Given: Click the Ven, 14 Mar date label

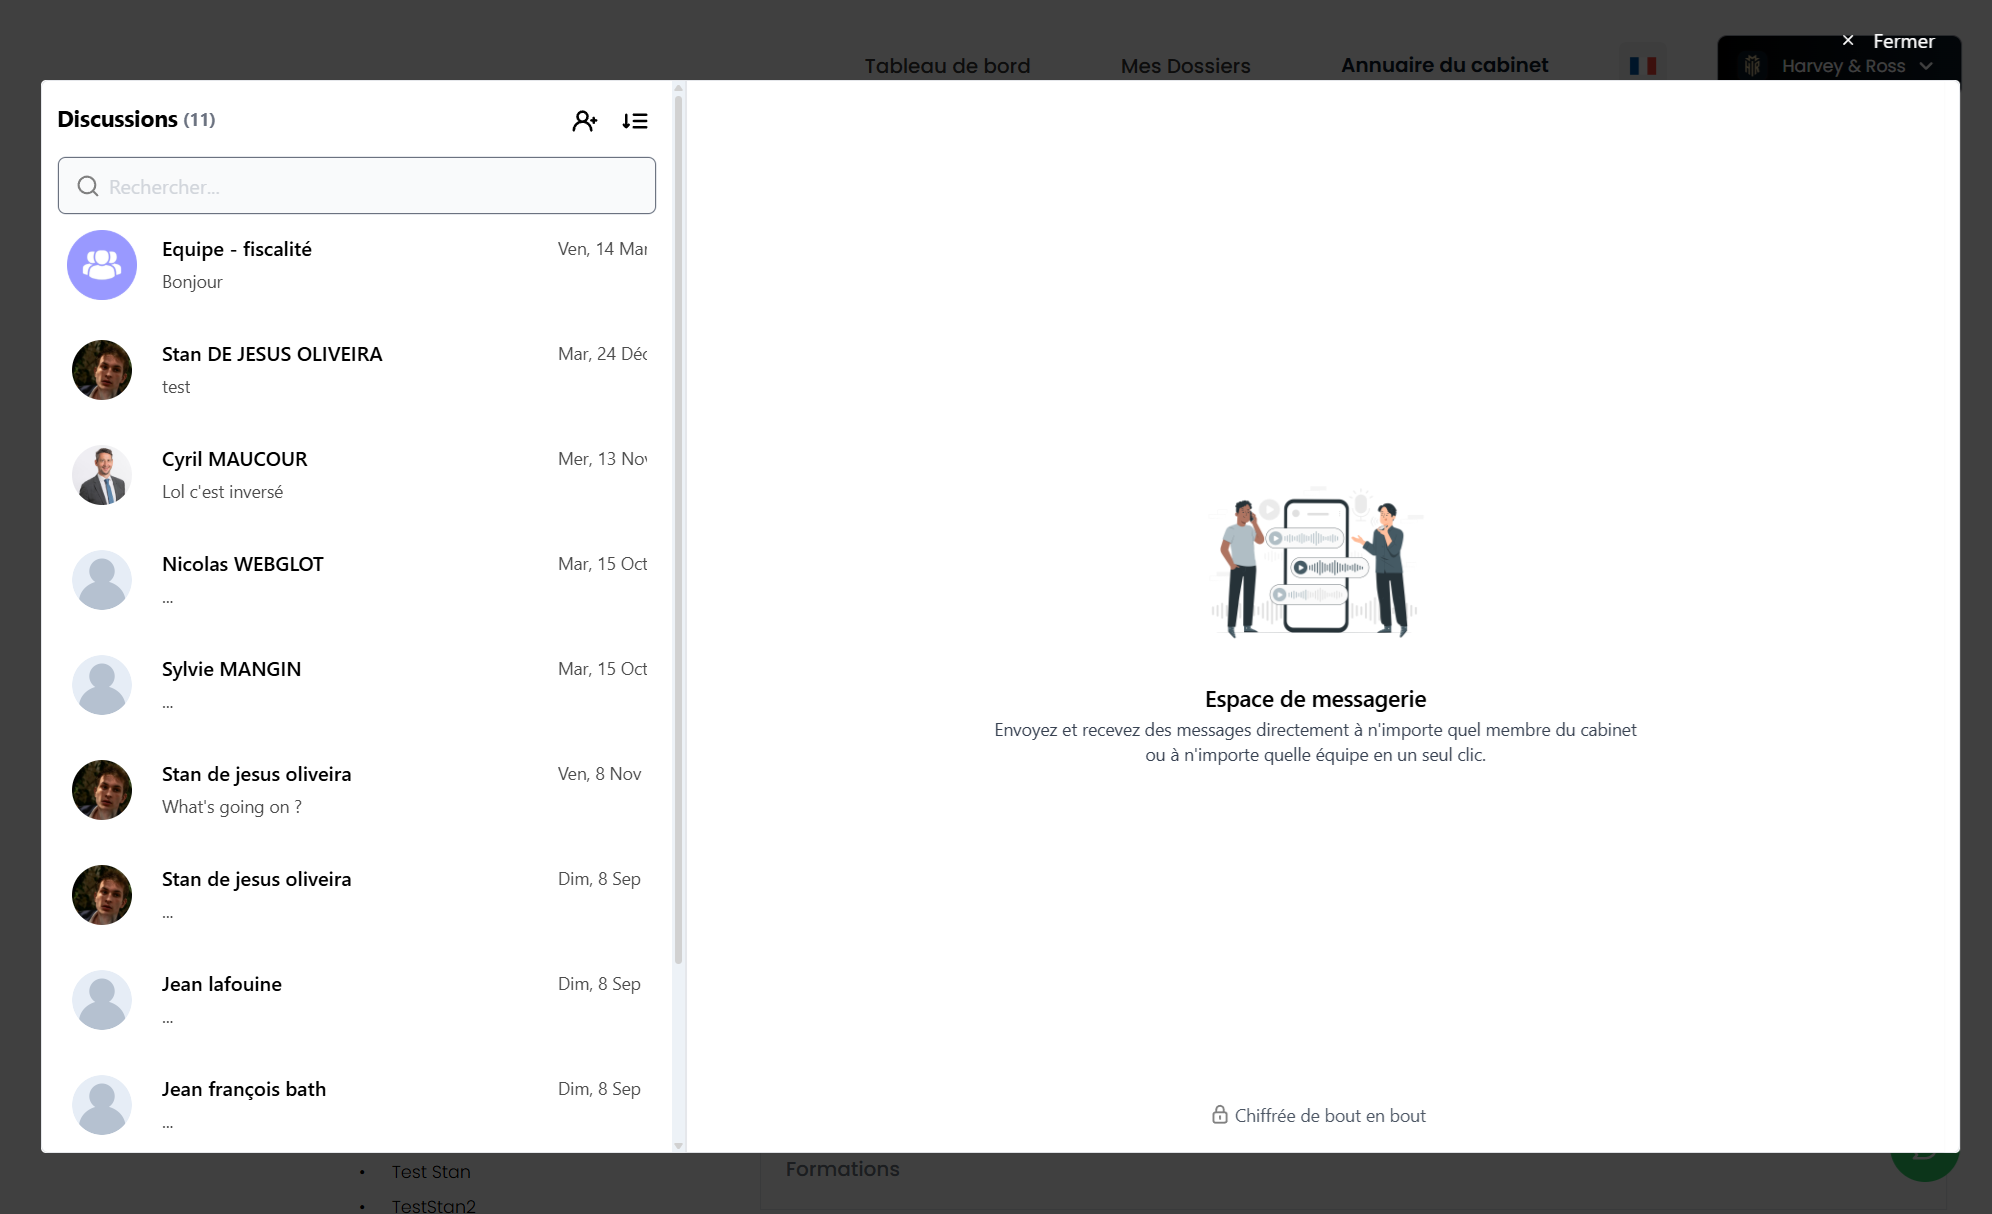Looking at the screenshot, I should (x=602, y=249).
